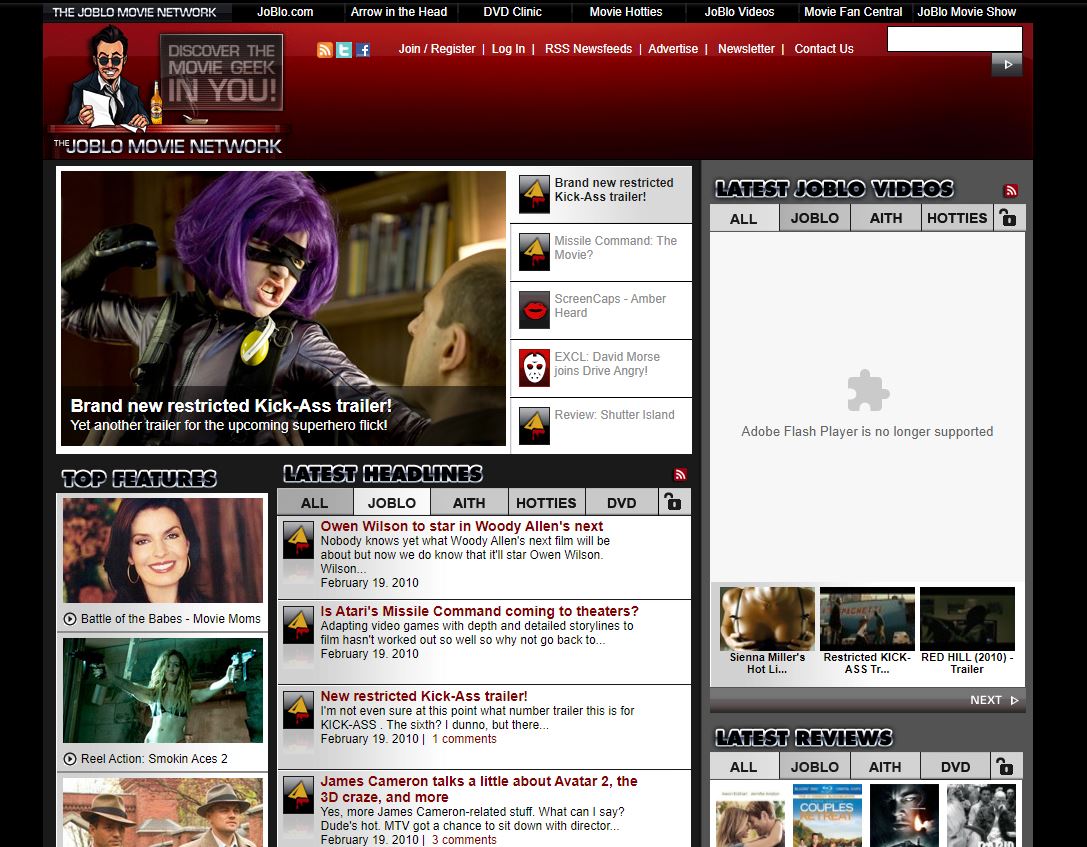
Task: Open RSS Newsfeeds link
Action: coord(589,49)
